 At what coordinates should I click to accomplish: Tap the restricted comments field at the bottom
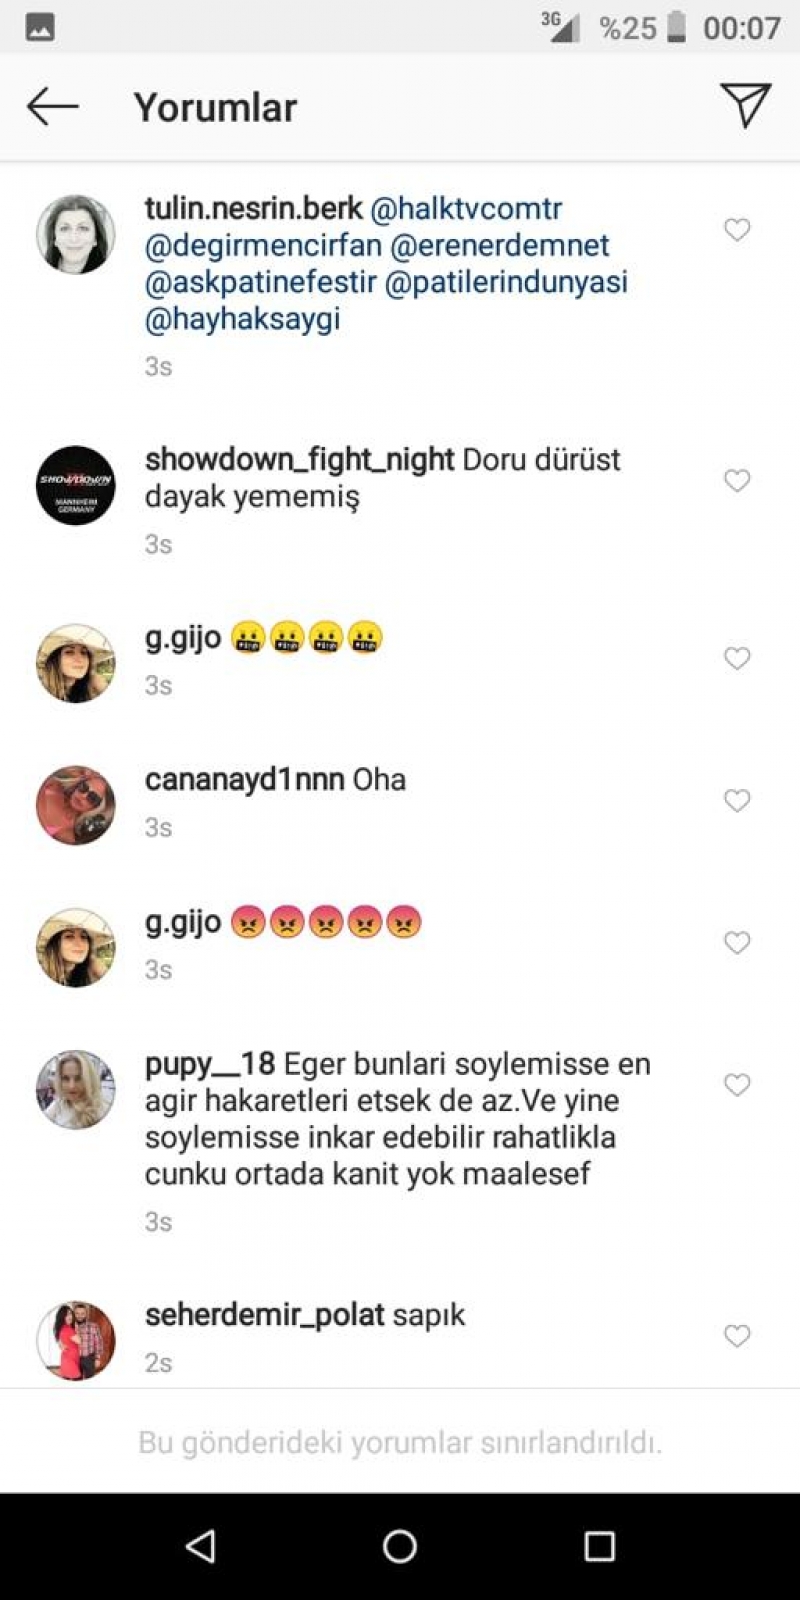[400, 1442]
